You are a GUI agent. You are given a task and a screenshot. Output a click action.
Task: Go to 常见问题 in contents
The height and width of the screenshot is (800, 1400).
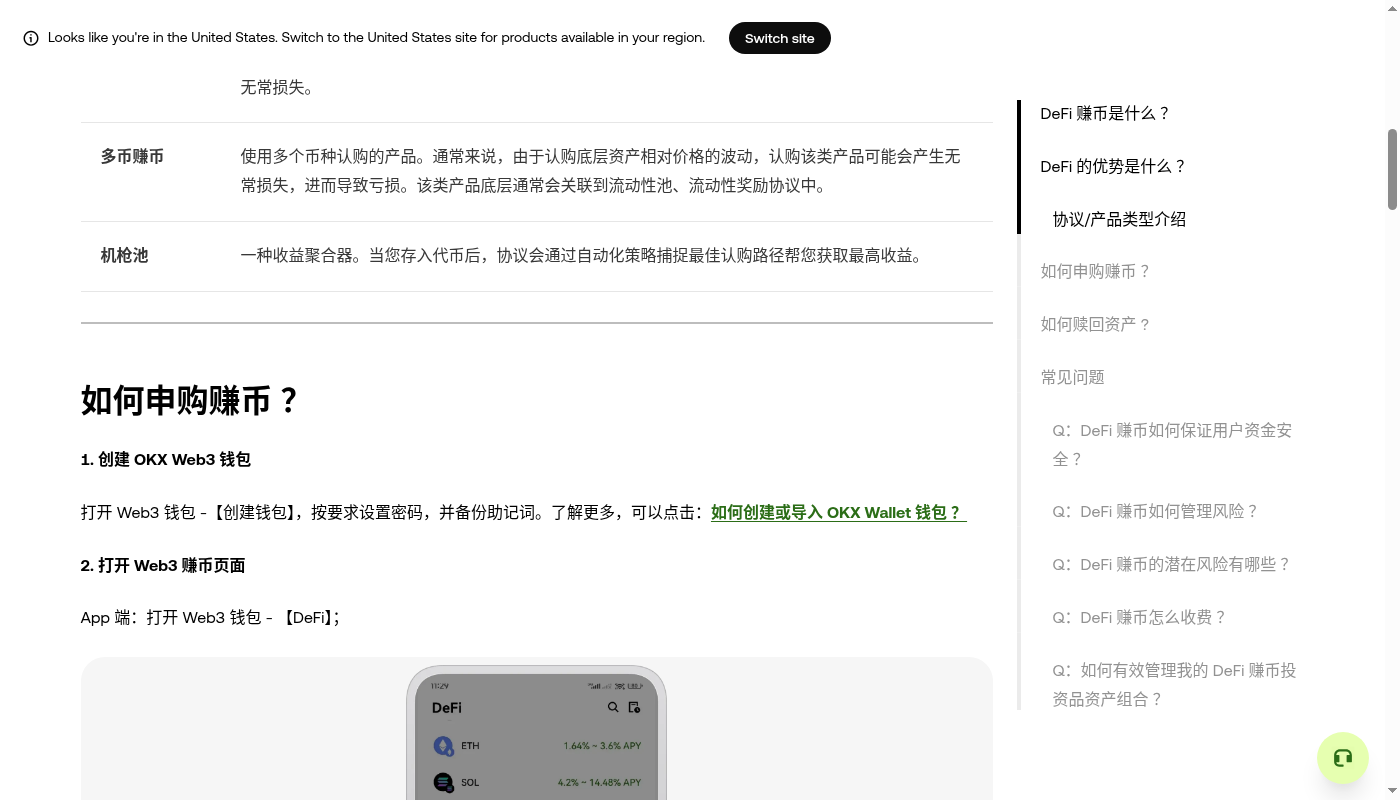point(1072,378)
